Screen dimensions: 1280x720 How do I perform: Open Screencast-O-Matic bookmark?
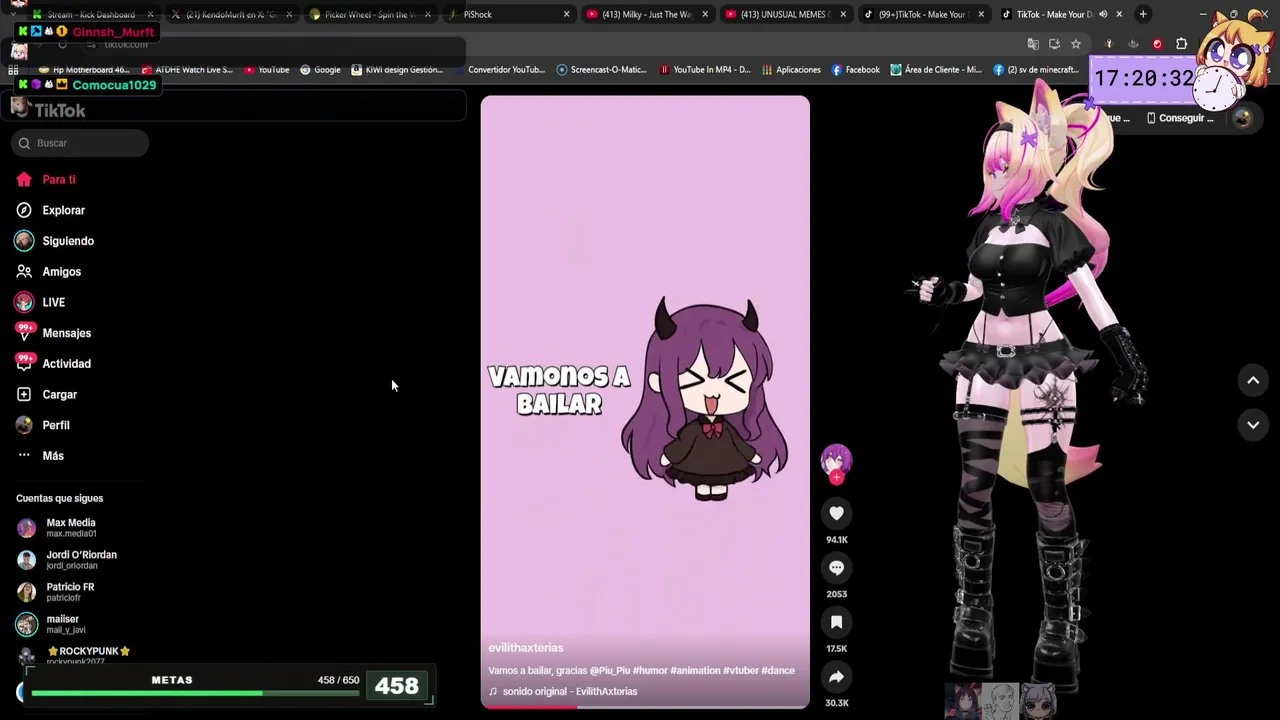click(602, 70)
